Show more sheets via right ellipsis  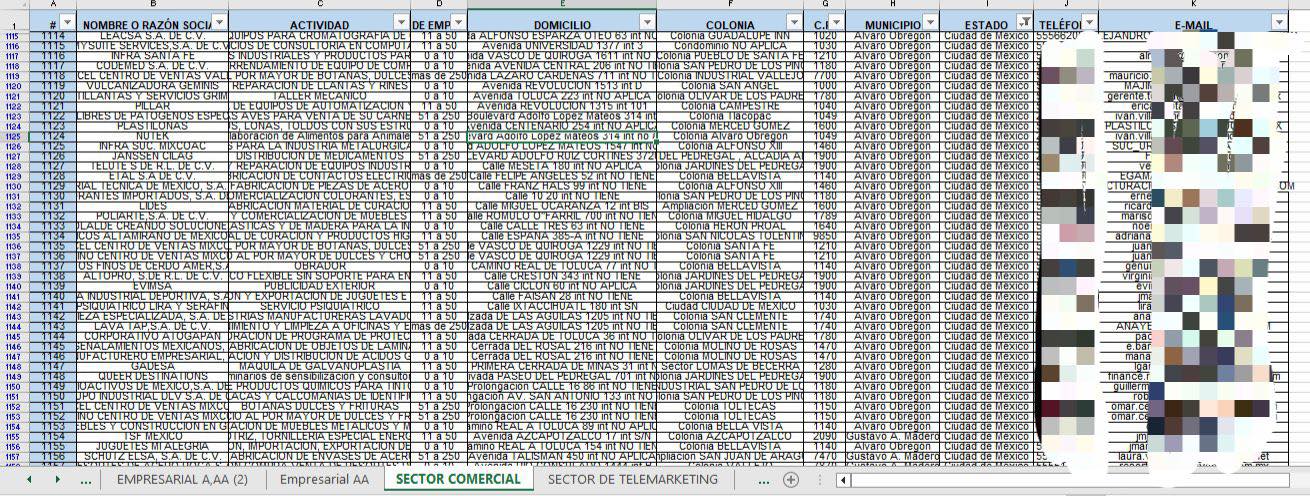coord(763,480)
